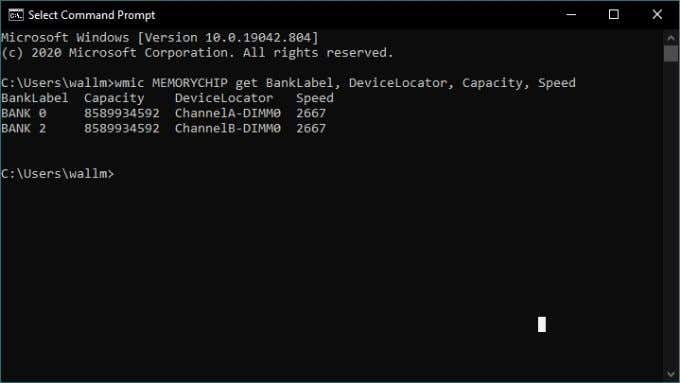Screen dimensions: 680x383
Task: Click the Capacity column header text
Action: point(114,98)
